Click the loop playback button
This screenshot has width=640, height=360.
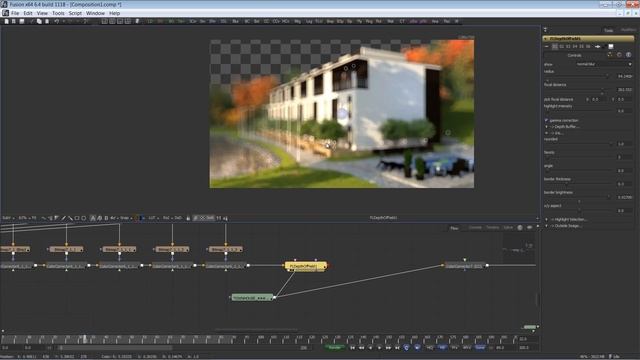tap(407, 347)
